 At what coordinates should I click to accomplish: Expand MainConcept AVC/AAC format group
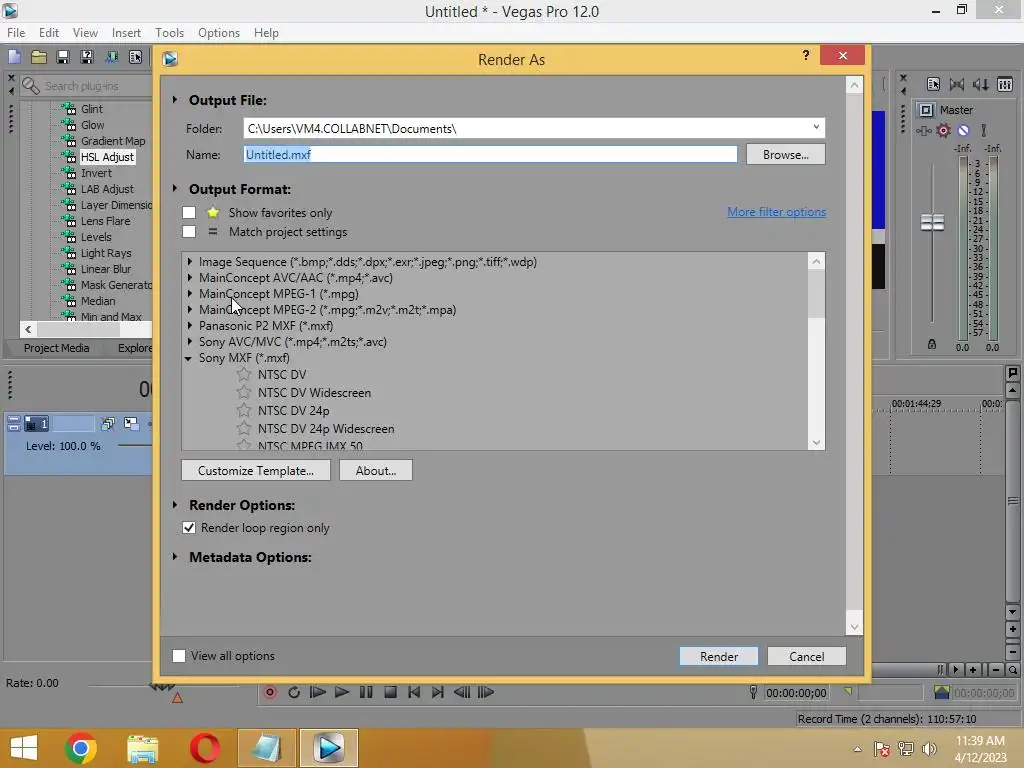click(189, 278)
